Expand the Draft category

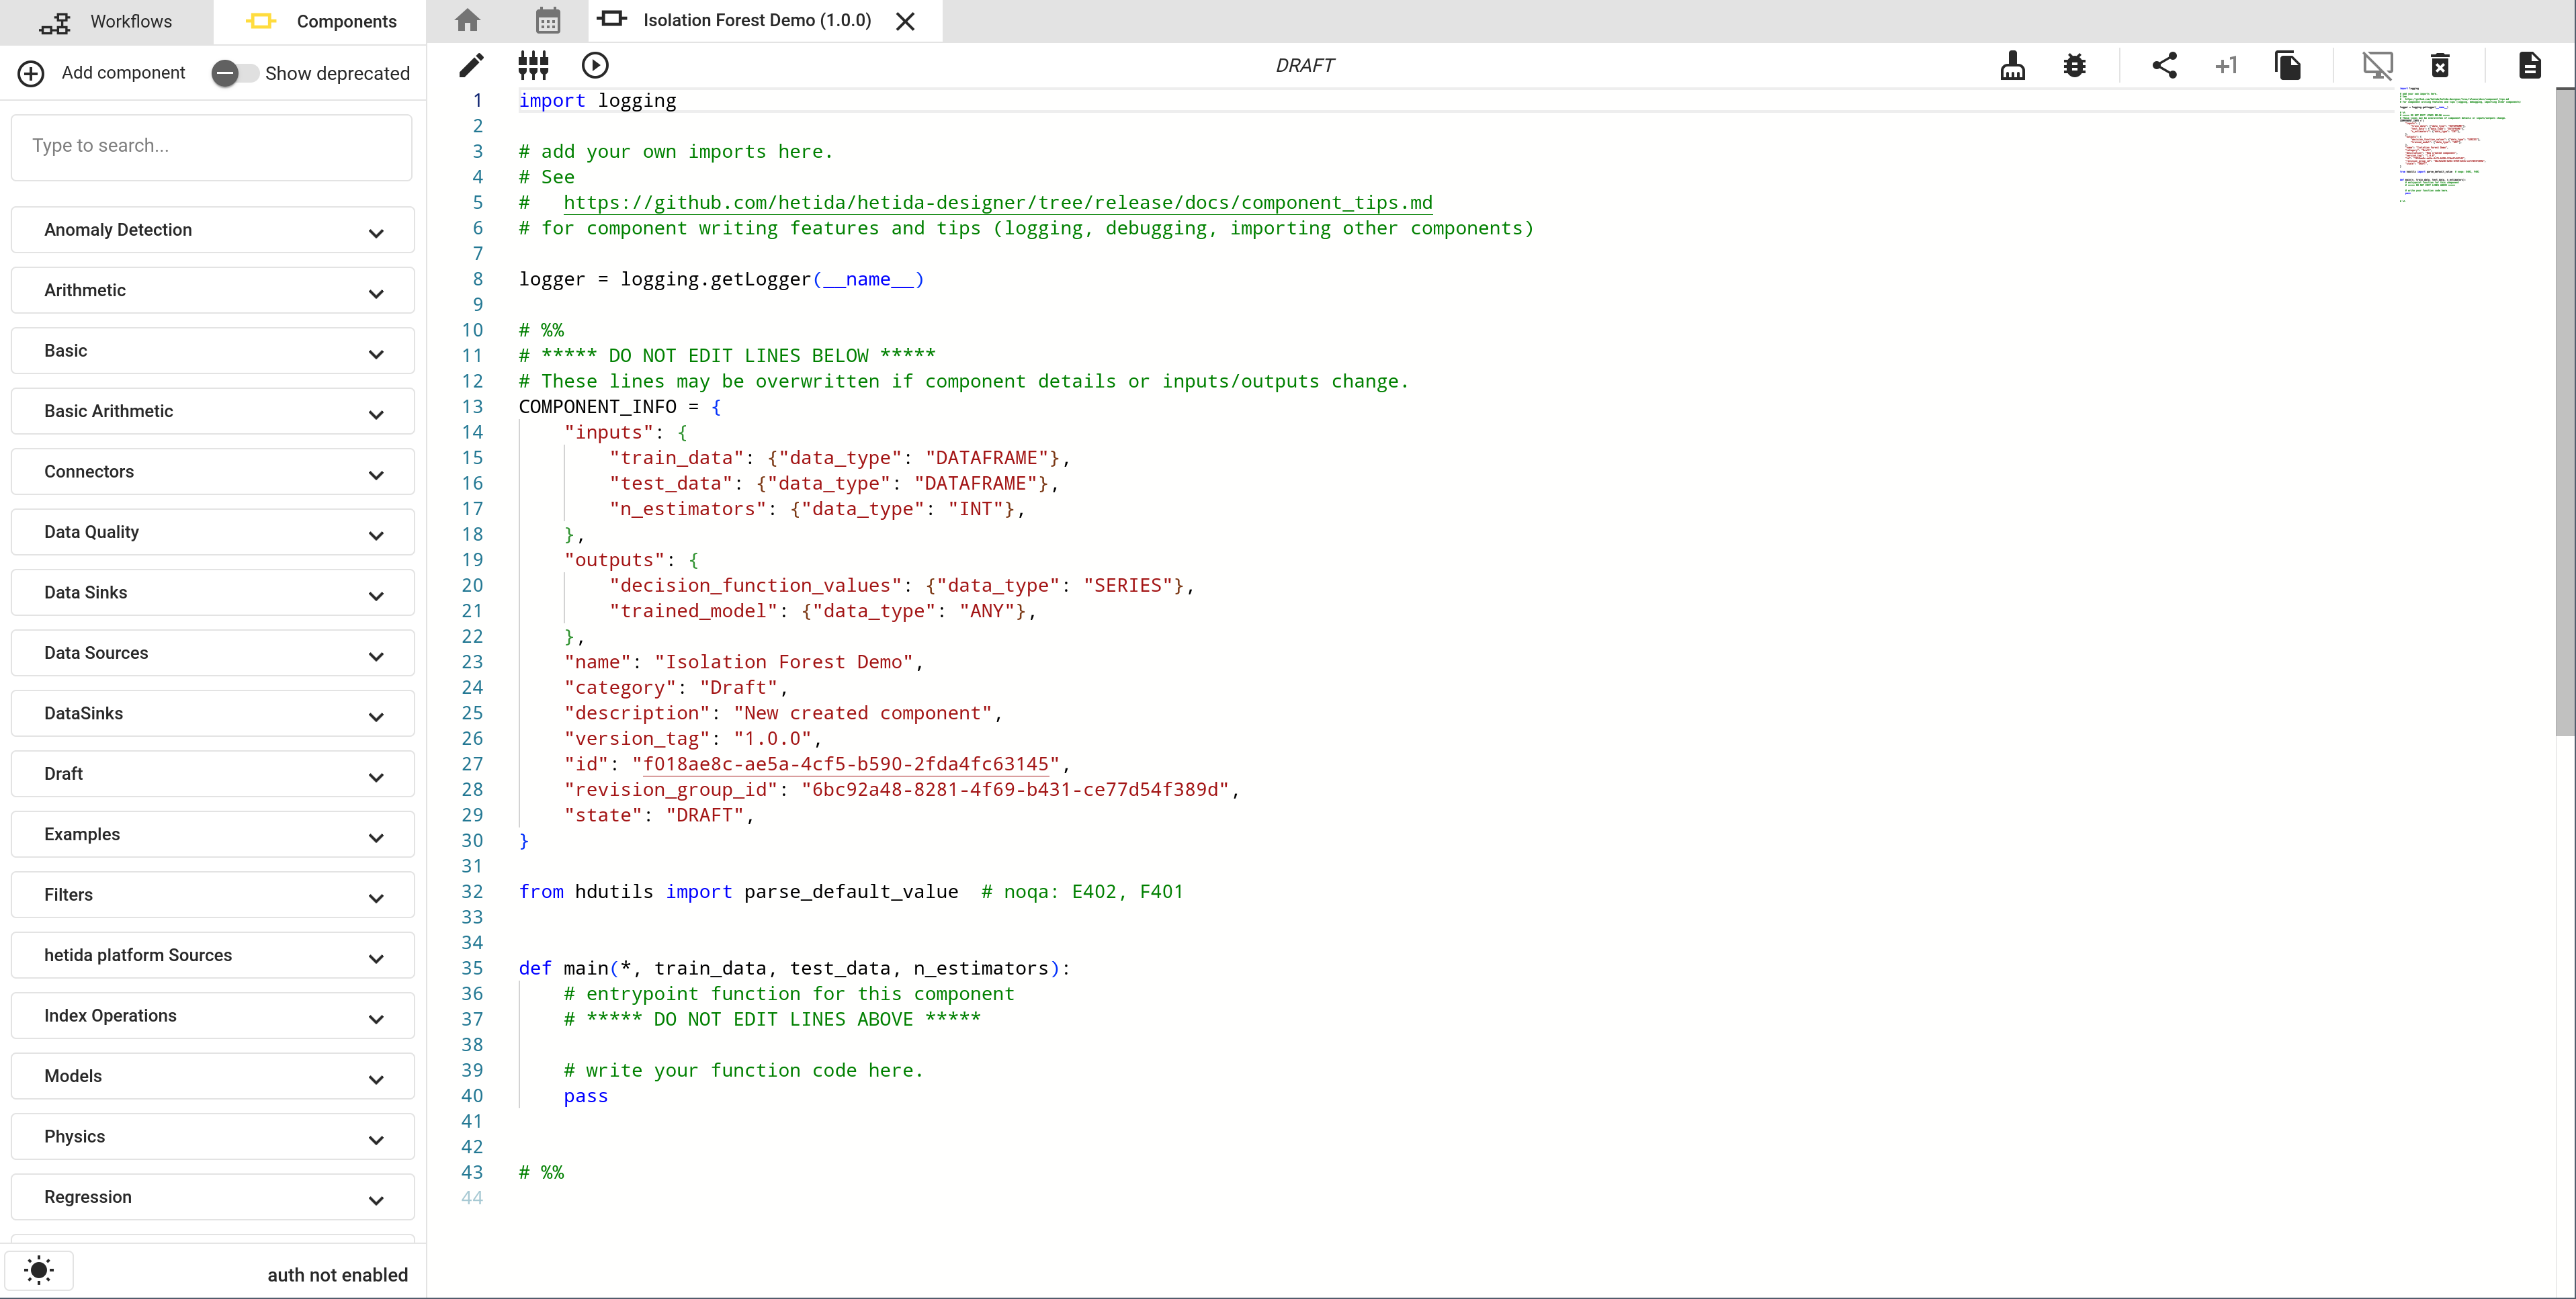212,774
